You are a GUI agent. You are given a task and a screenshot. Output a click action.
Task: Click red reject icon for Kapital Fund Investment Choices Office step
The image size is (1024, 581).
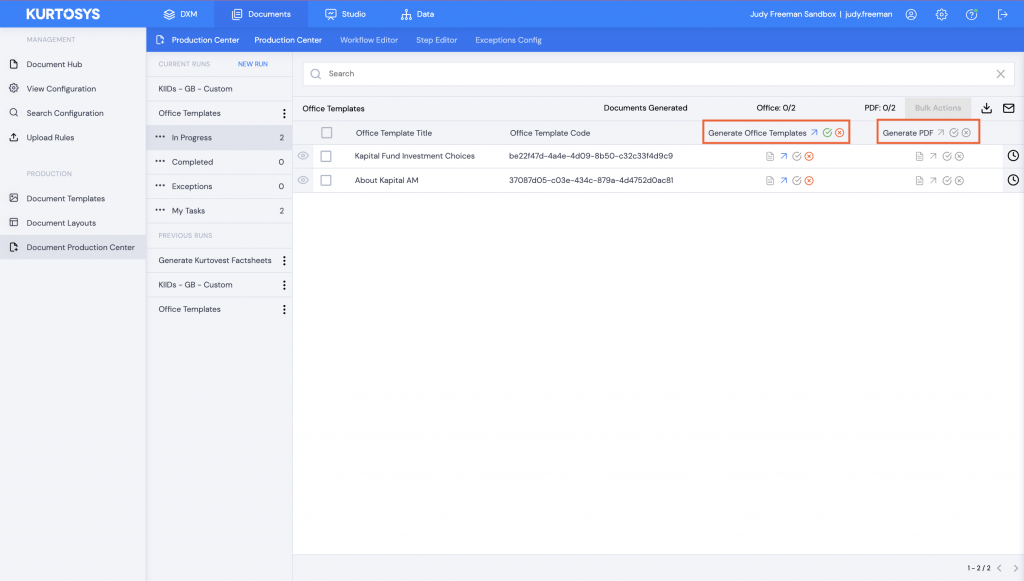pyautogui.click(x=809, y=157)
